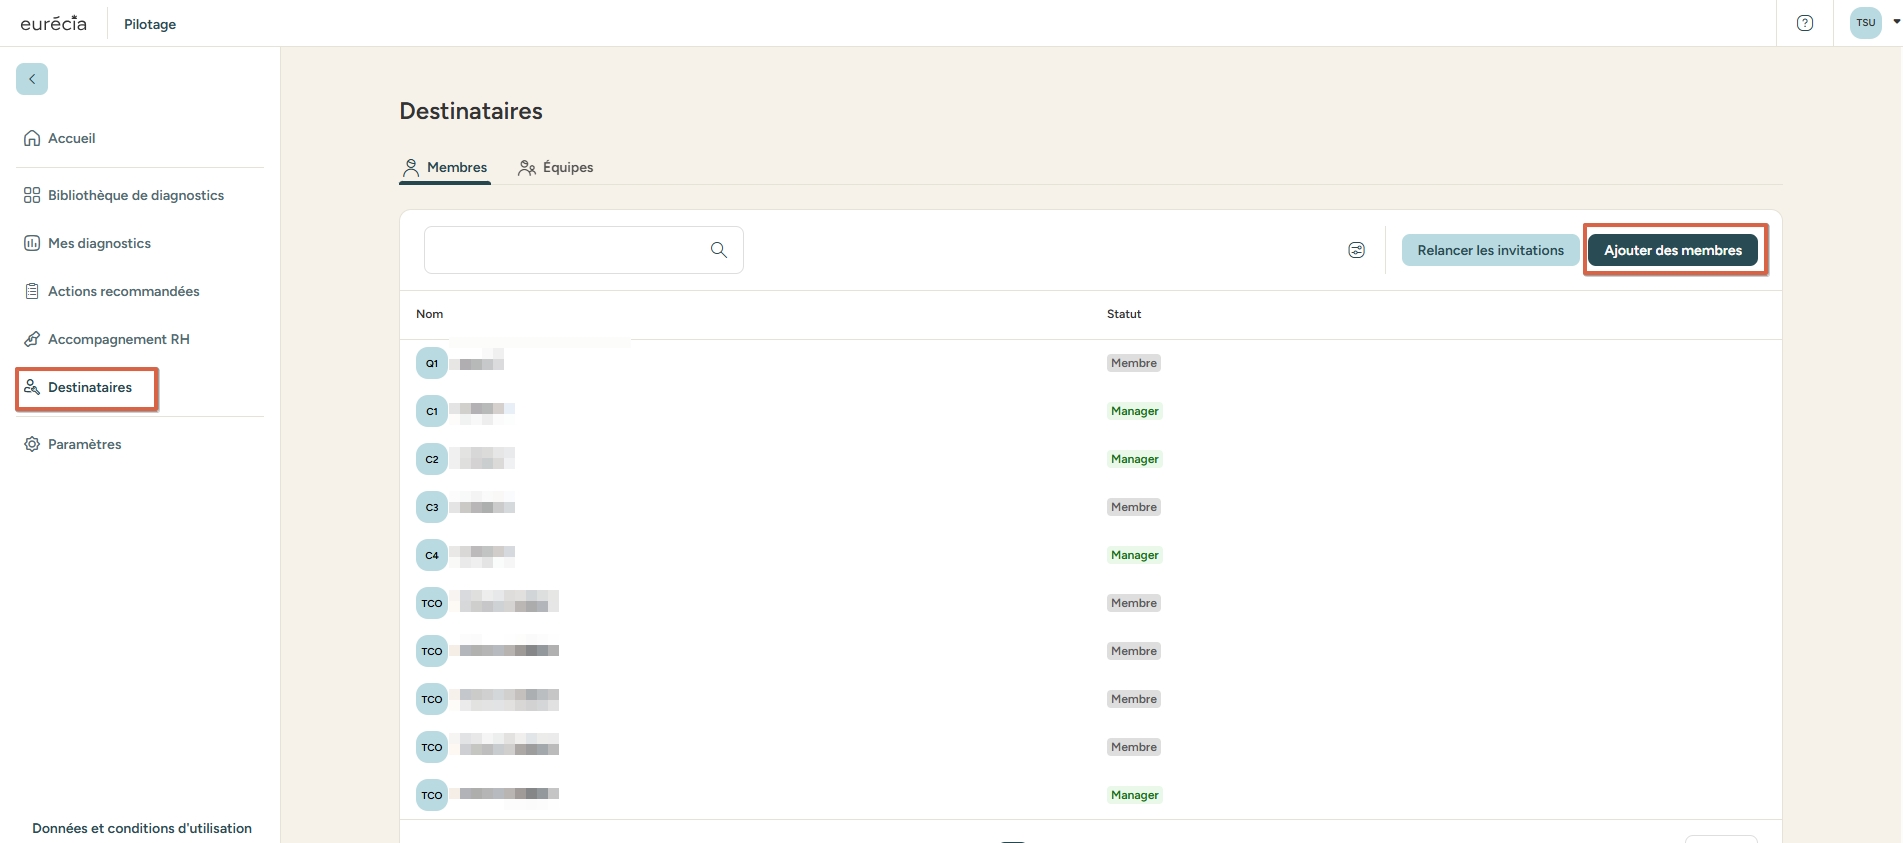Click the Mes diagnostics chart icon
This screenshot has width=1903, height=843.
pos(32,243)
